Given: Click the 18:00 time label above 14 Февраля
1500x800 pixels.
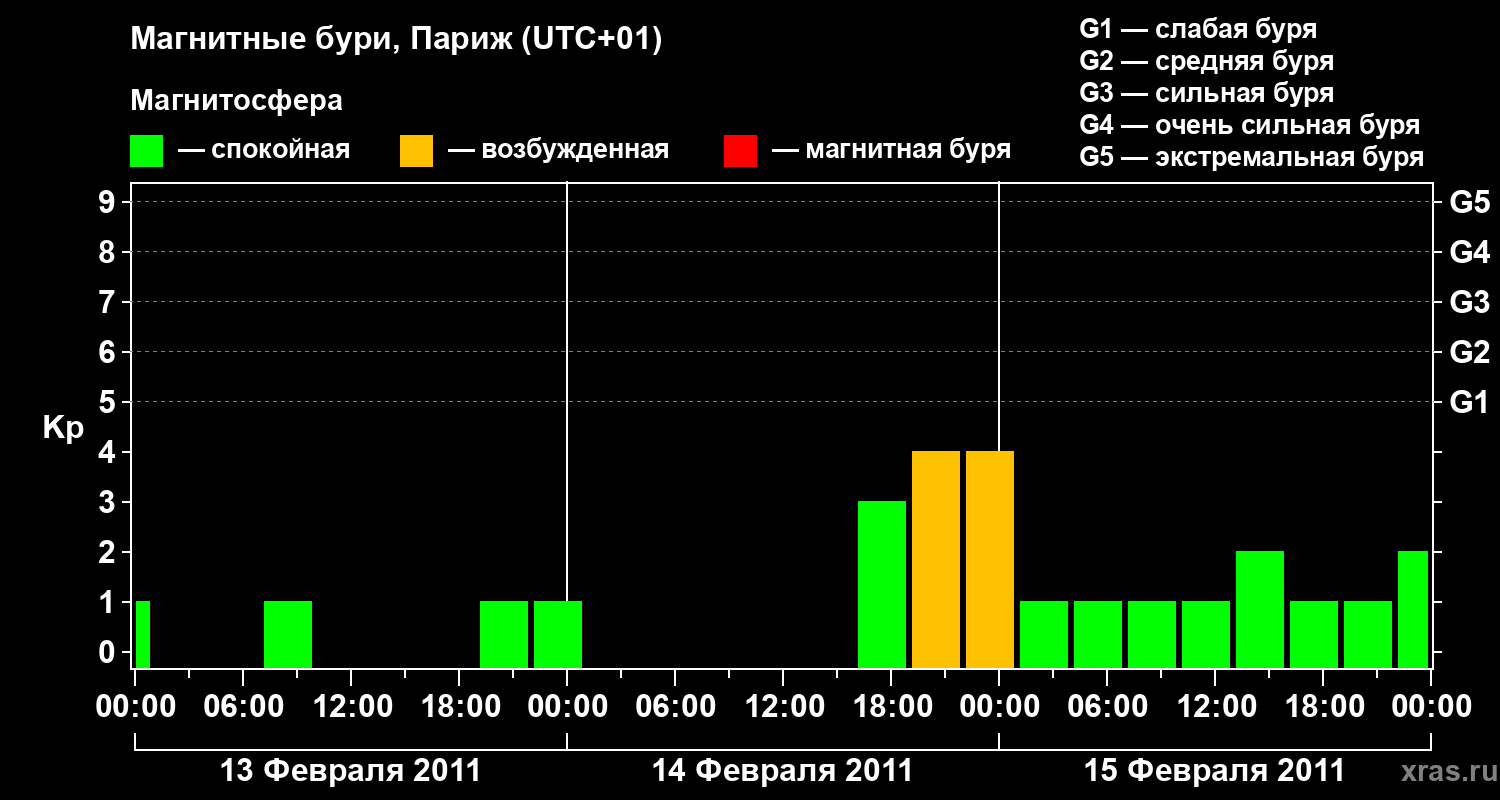Looking at the screenshot, I should [891, 706].
